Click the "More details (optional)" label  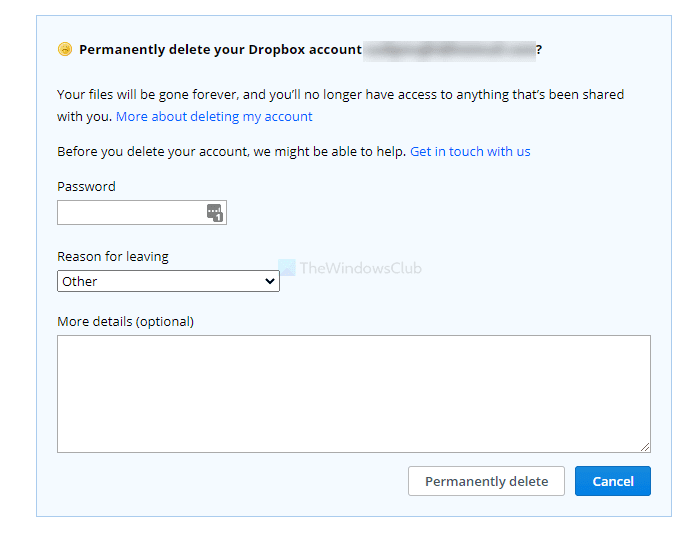(125, 322)
